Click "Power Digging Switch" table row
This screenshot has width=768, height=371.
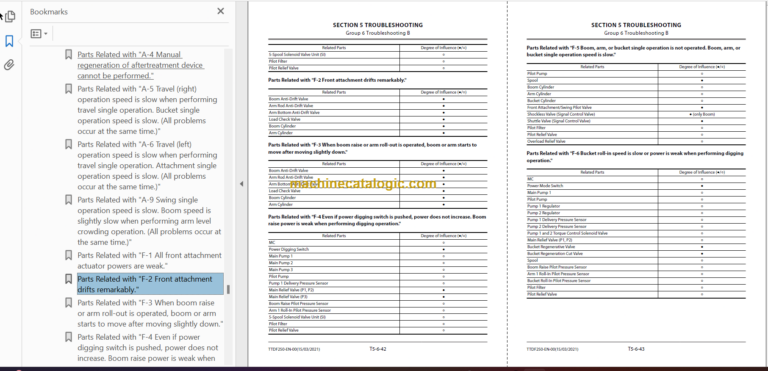click(x=377, y=249)
